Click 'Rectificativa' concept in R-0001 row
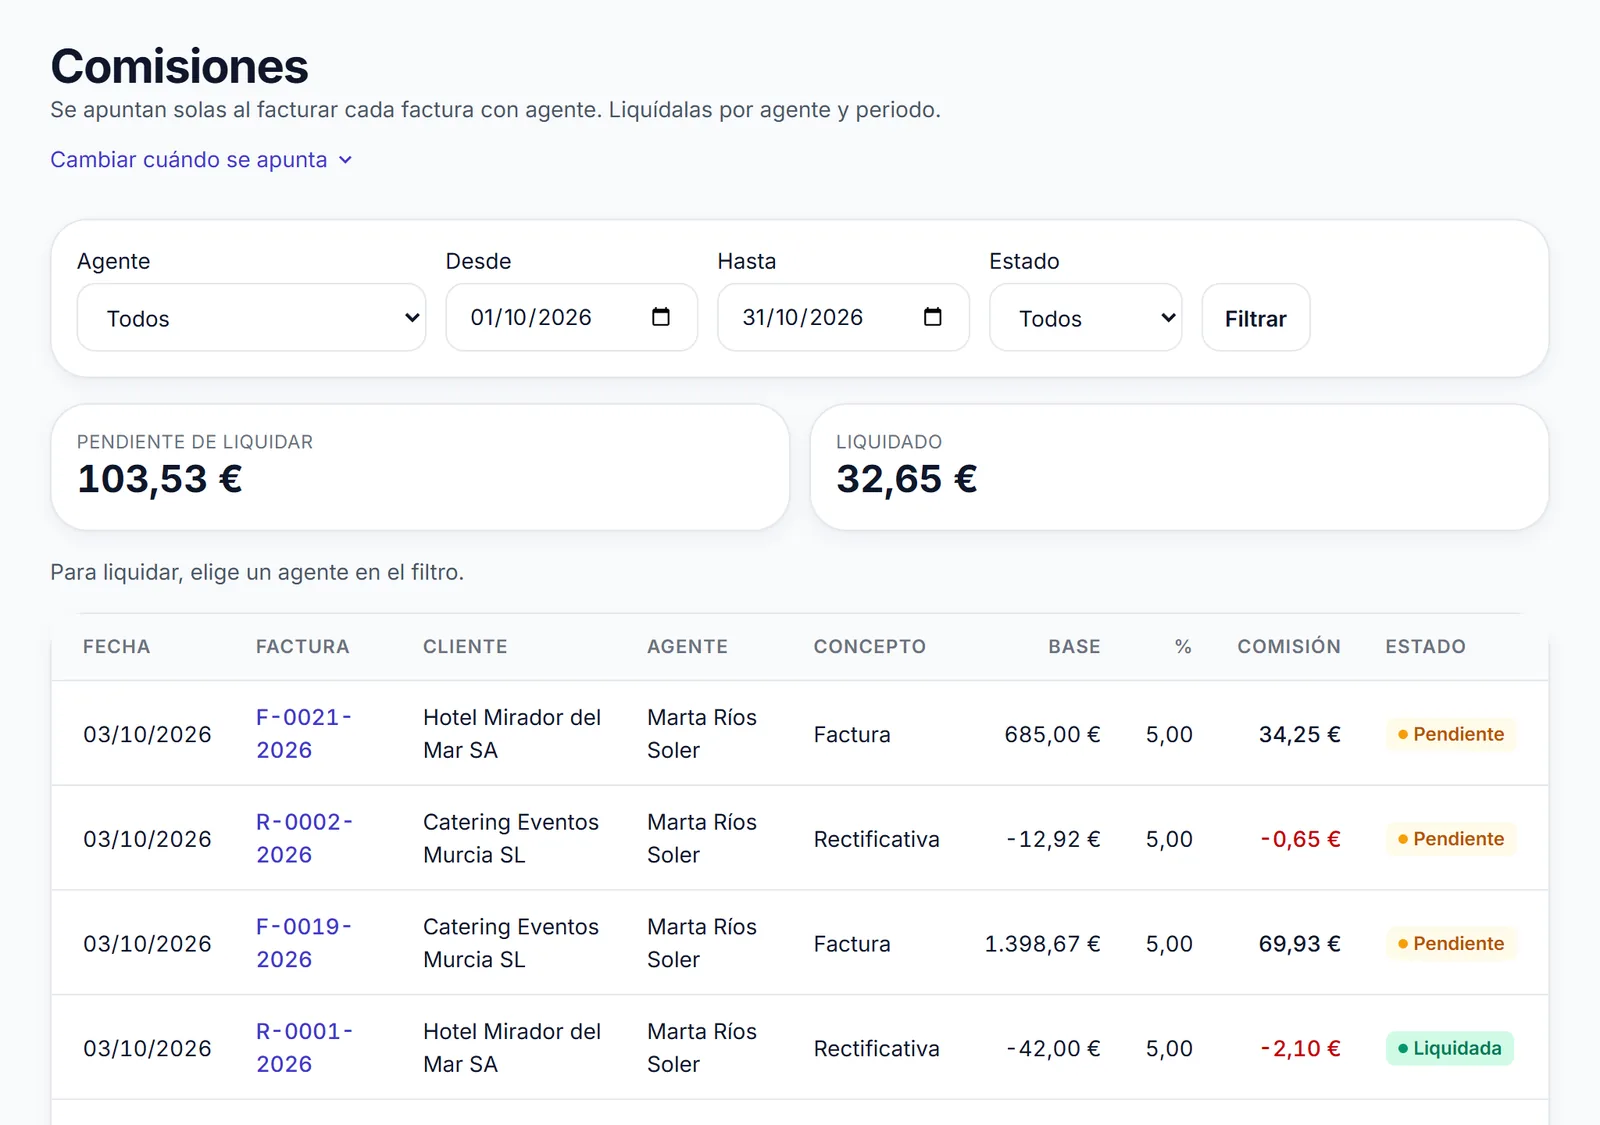The height and width of the screenshot is (1125, 1600). point(877,1048)
